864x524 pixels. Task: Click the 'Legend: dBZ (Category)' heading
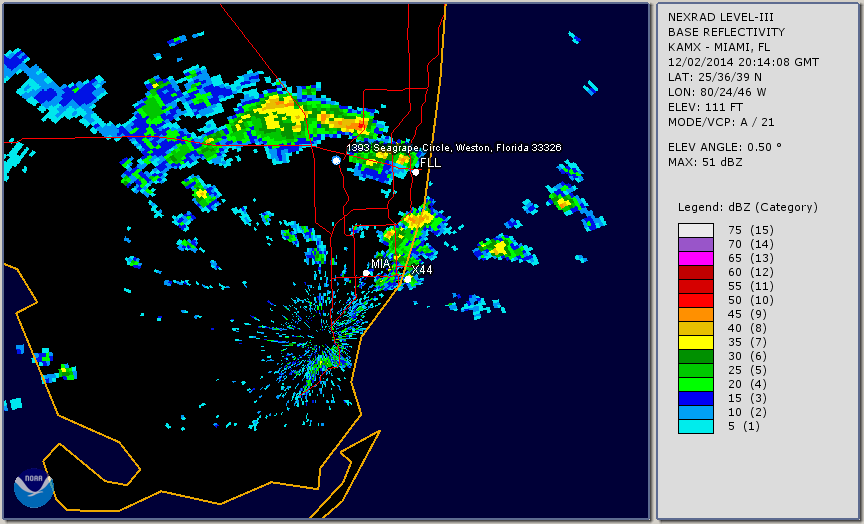[x=748, y=207]
